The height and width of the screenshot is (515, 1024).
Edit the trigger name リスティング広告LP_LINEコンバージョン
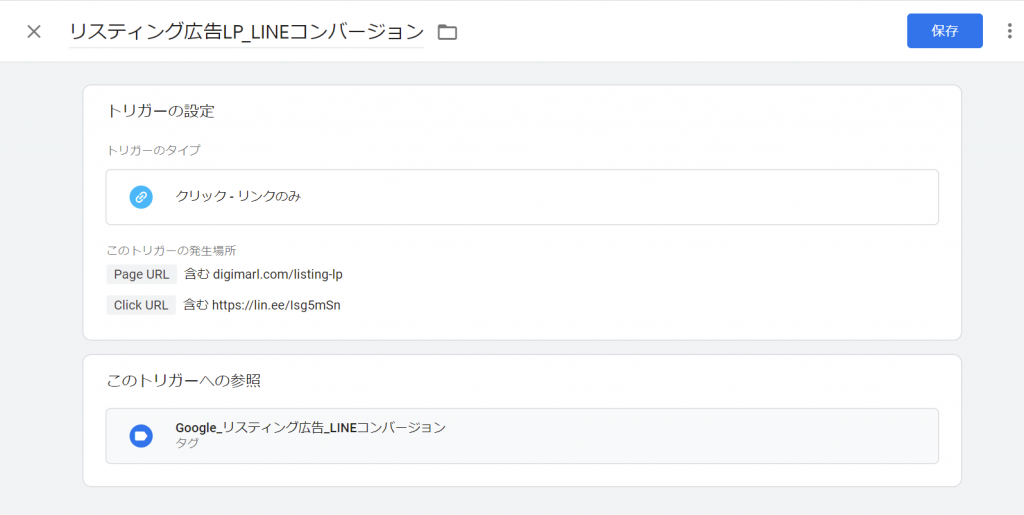[246, 32]
